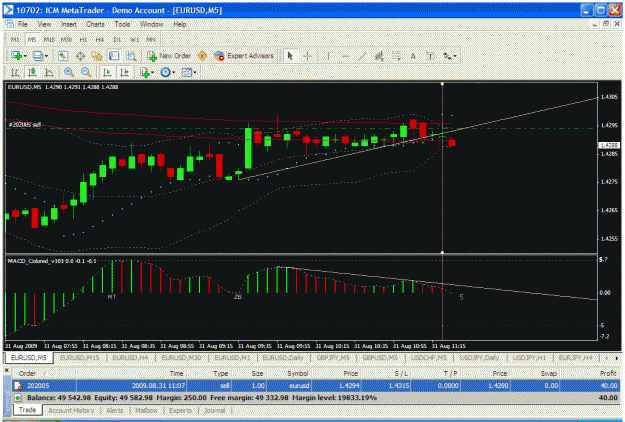The height and width of the screenshot is (422, 625).
Task: Select the vertical line drawing tool
Action: click(x=328, y=56)
